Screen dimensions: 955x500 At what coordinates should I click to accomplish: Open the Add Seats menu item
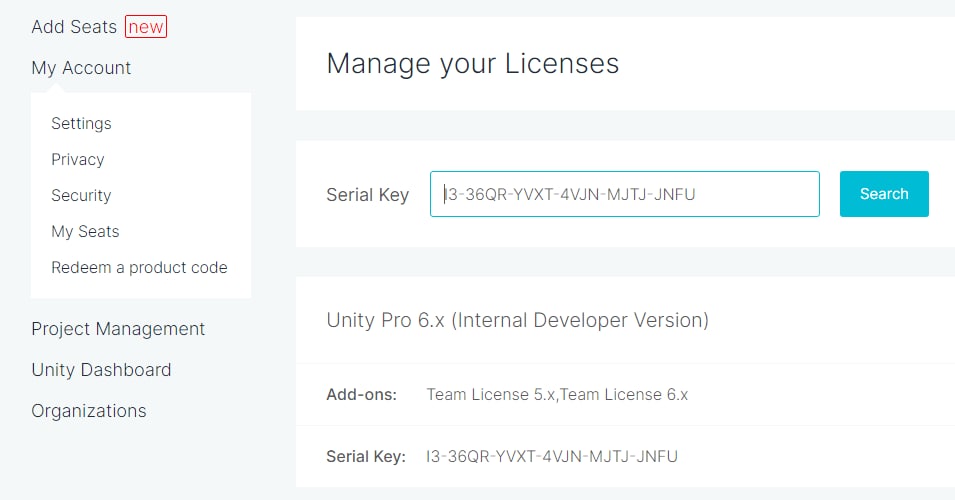(74, 27)
